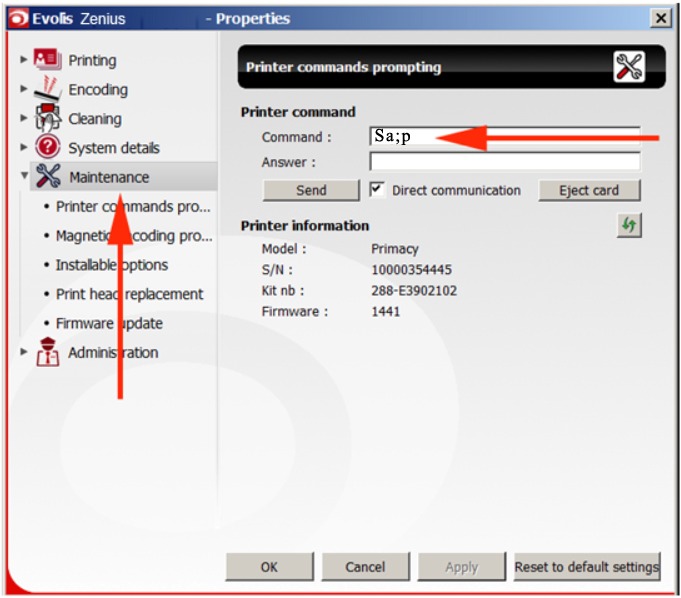Open the Installable options item

[111, 265]
